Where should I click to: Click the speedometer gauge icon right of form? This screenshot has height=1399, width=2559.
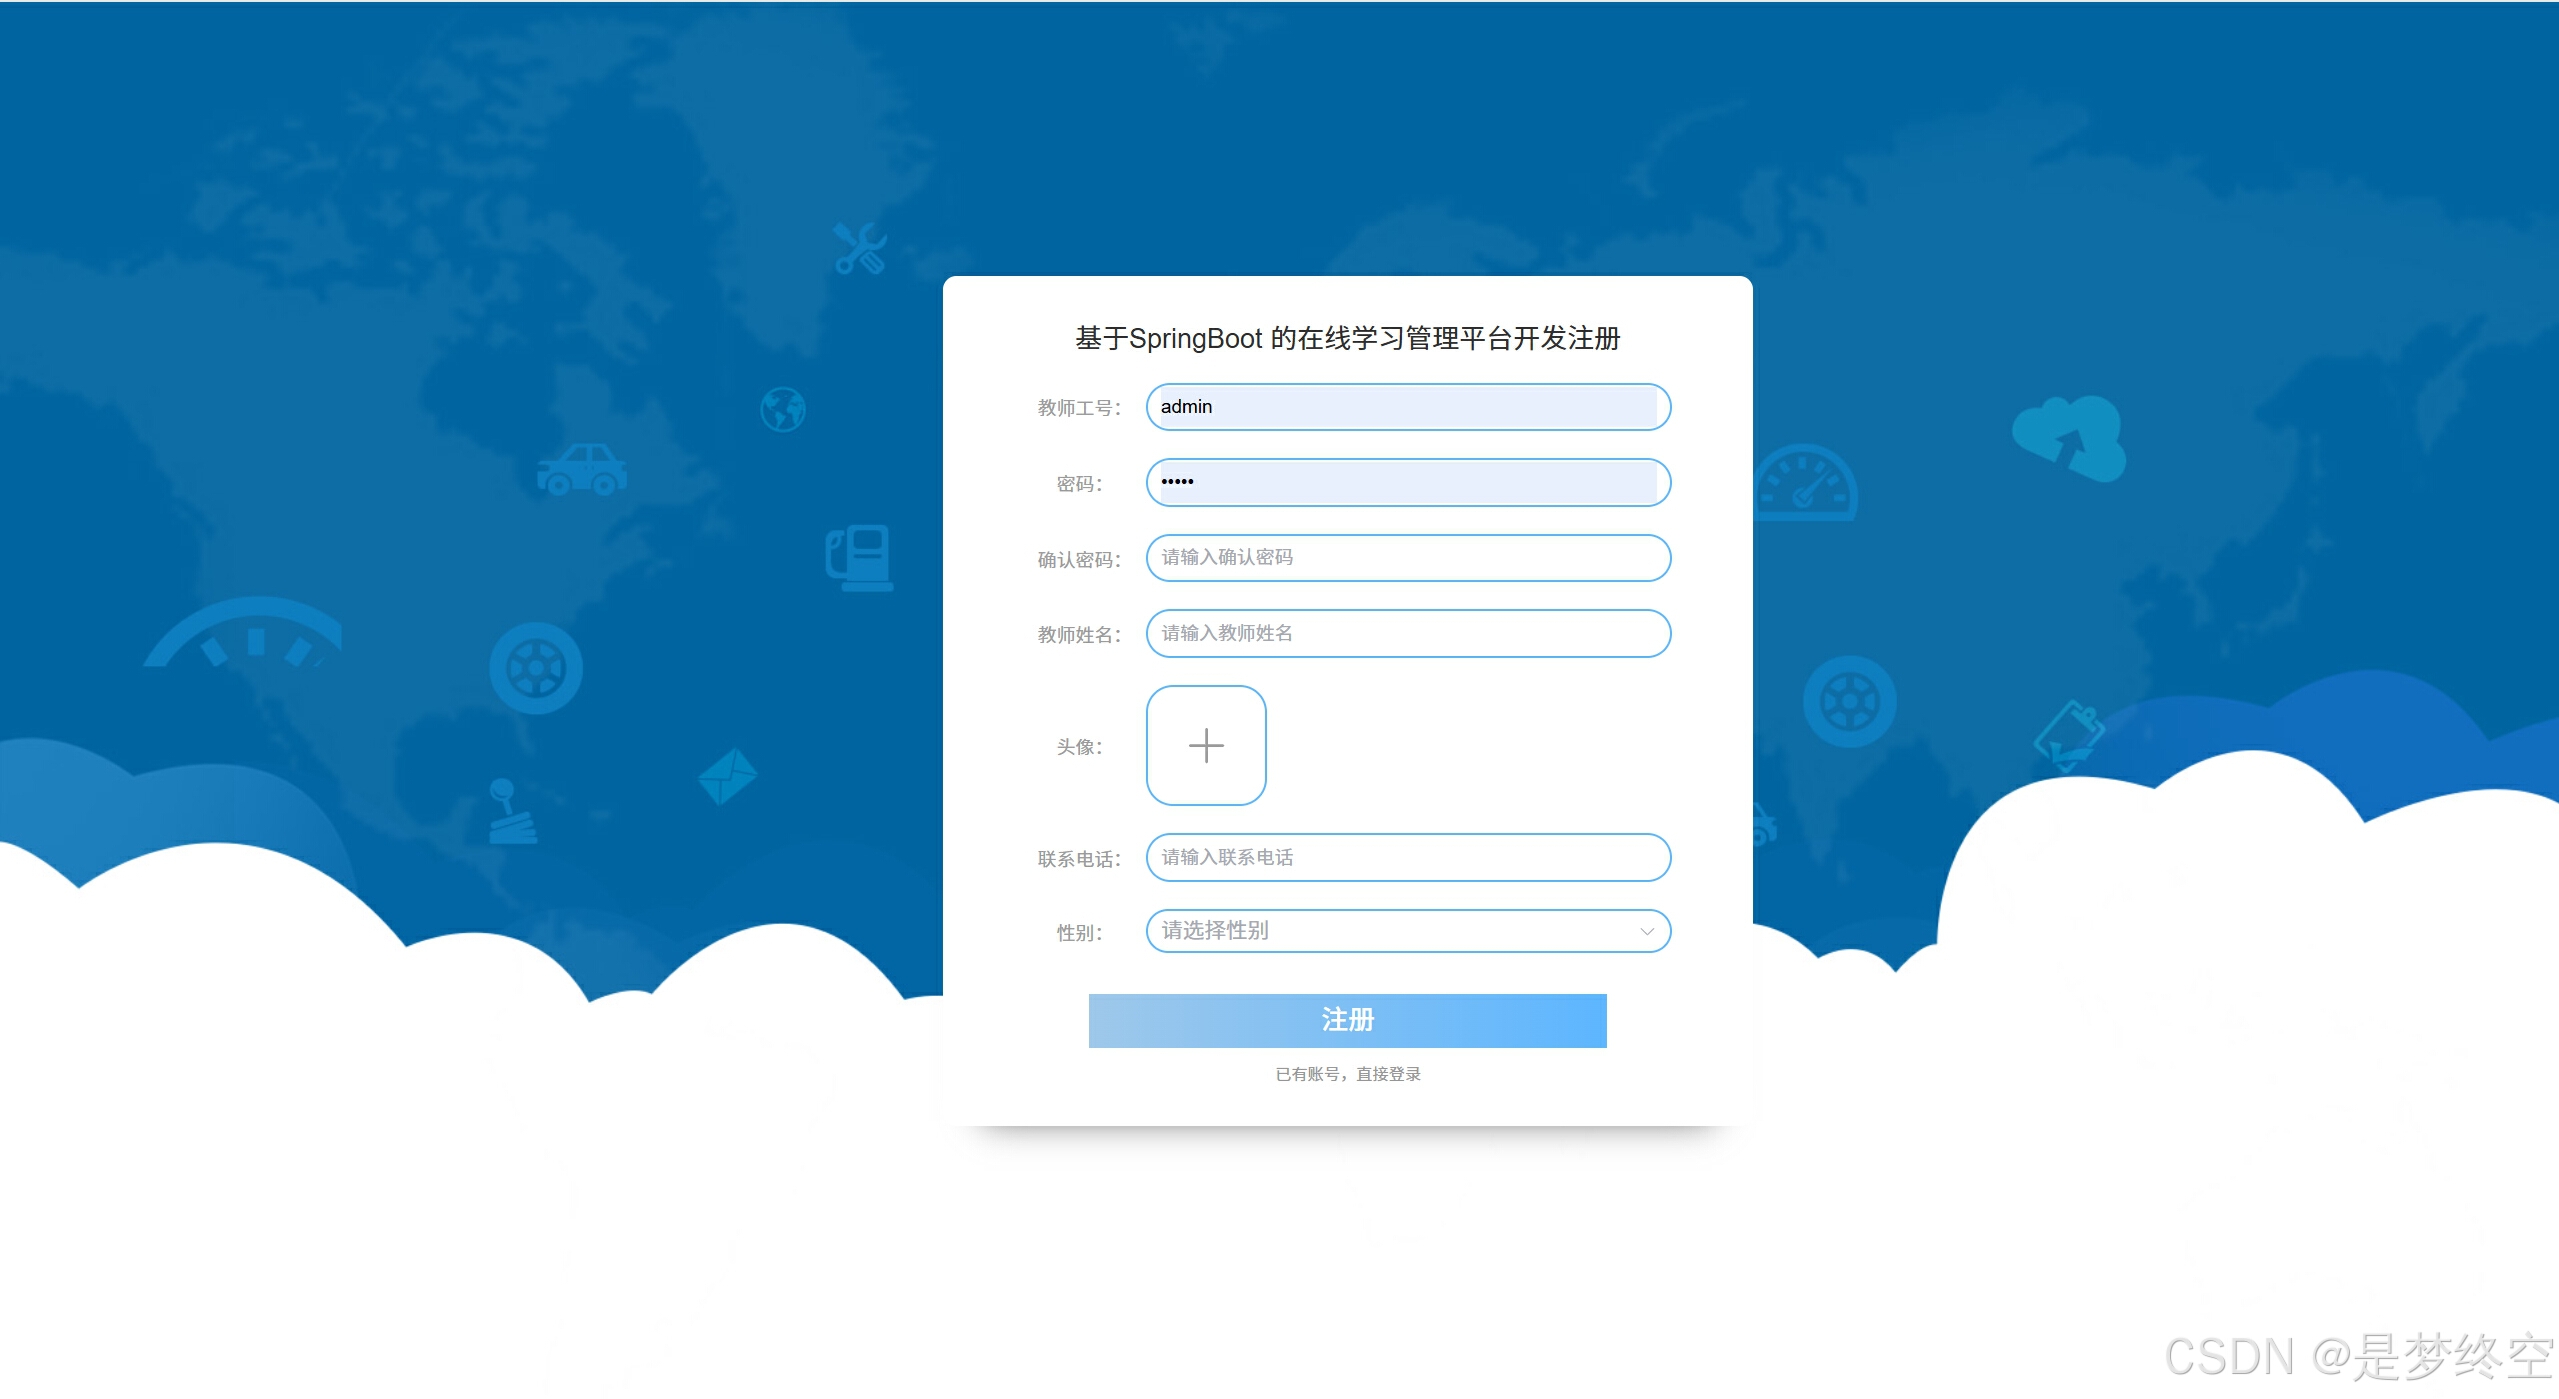[x=1805, y=484]
